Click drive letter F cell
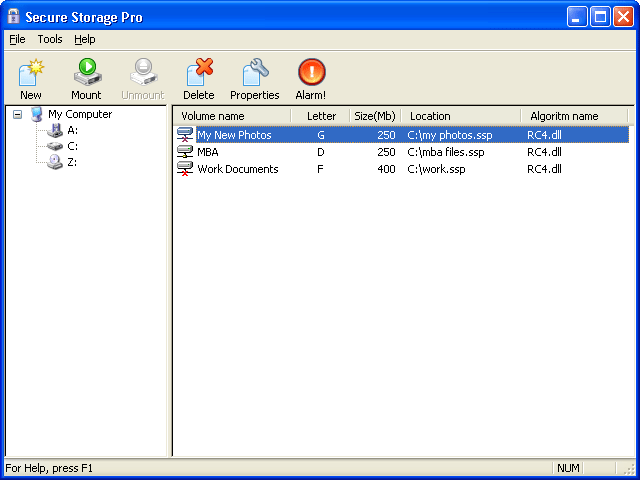The height and width of the screenshot is (480, 640). click(320, 169)
